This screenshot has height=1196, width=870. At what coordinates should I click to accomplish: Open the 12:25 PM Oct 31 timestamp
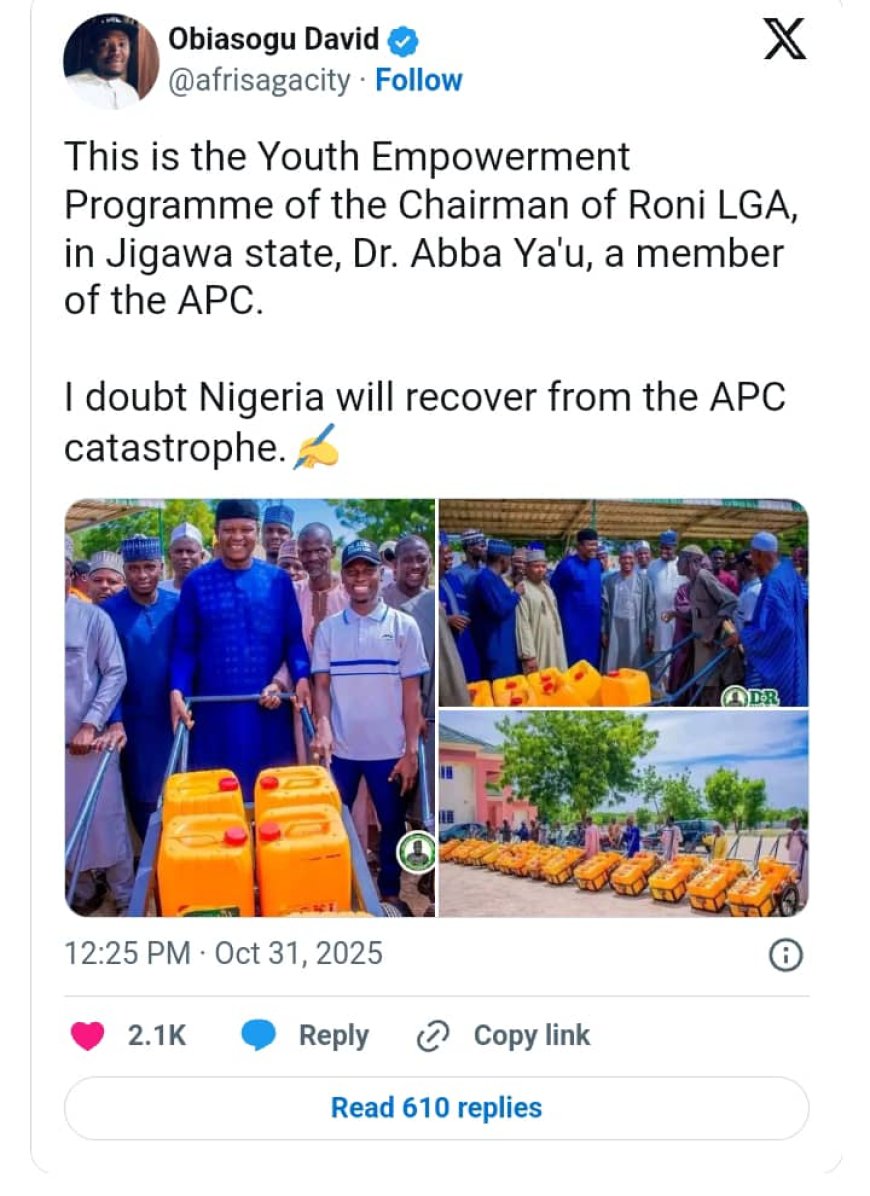[x=223, y=953]
